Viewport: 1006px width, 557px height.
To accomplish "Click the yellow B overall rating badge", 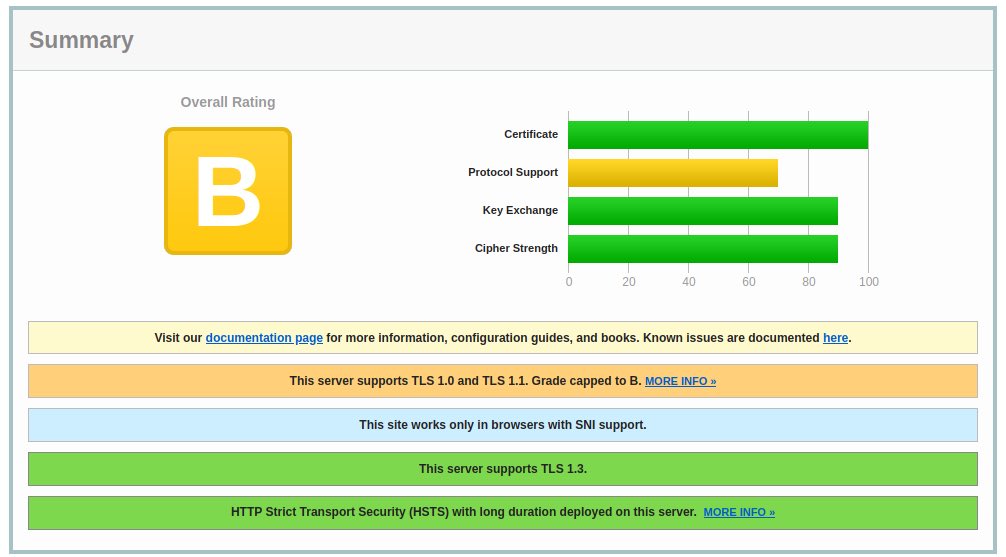I will tap(228, 191).
